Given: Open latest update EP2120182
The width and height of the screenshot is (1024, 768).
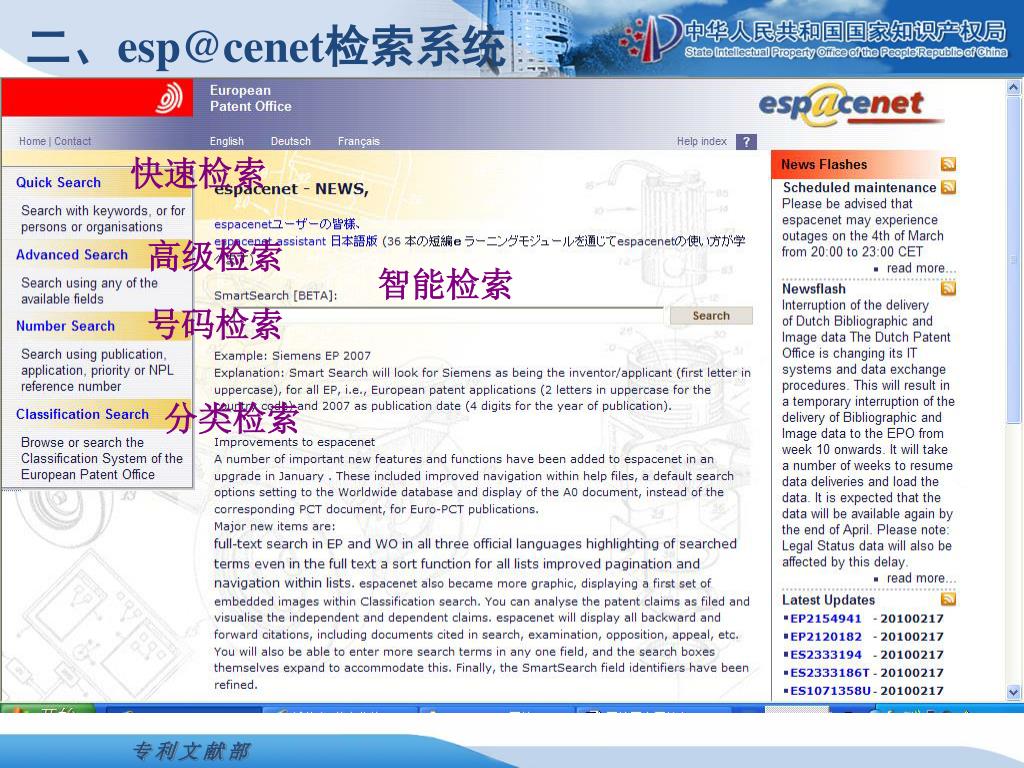Looking at the screenshot, I should click(x=825, y=637).
